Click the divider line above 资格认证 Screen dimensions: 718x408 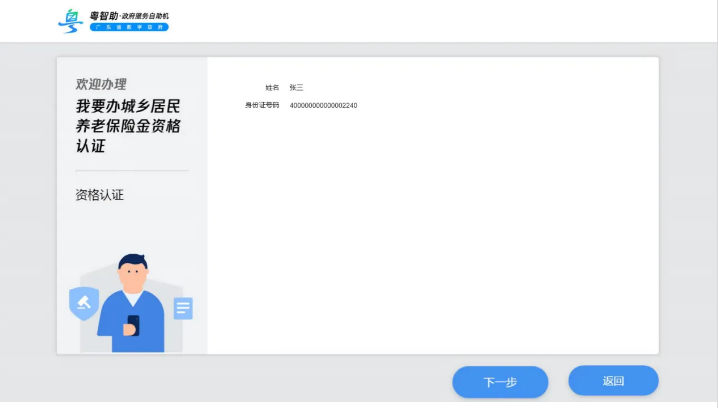131,170
